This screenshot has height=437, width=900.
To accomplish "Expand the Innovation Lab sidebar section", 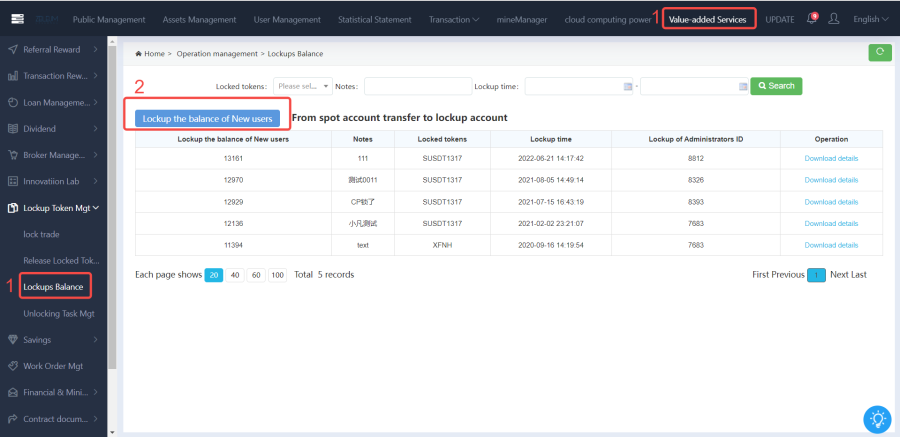I will coord(95,181).
